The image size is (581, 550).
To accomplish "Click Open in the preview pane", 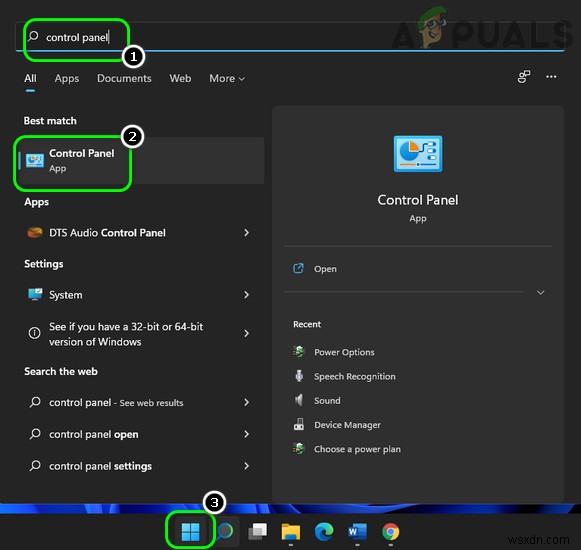I will point(325,269).
